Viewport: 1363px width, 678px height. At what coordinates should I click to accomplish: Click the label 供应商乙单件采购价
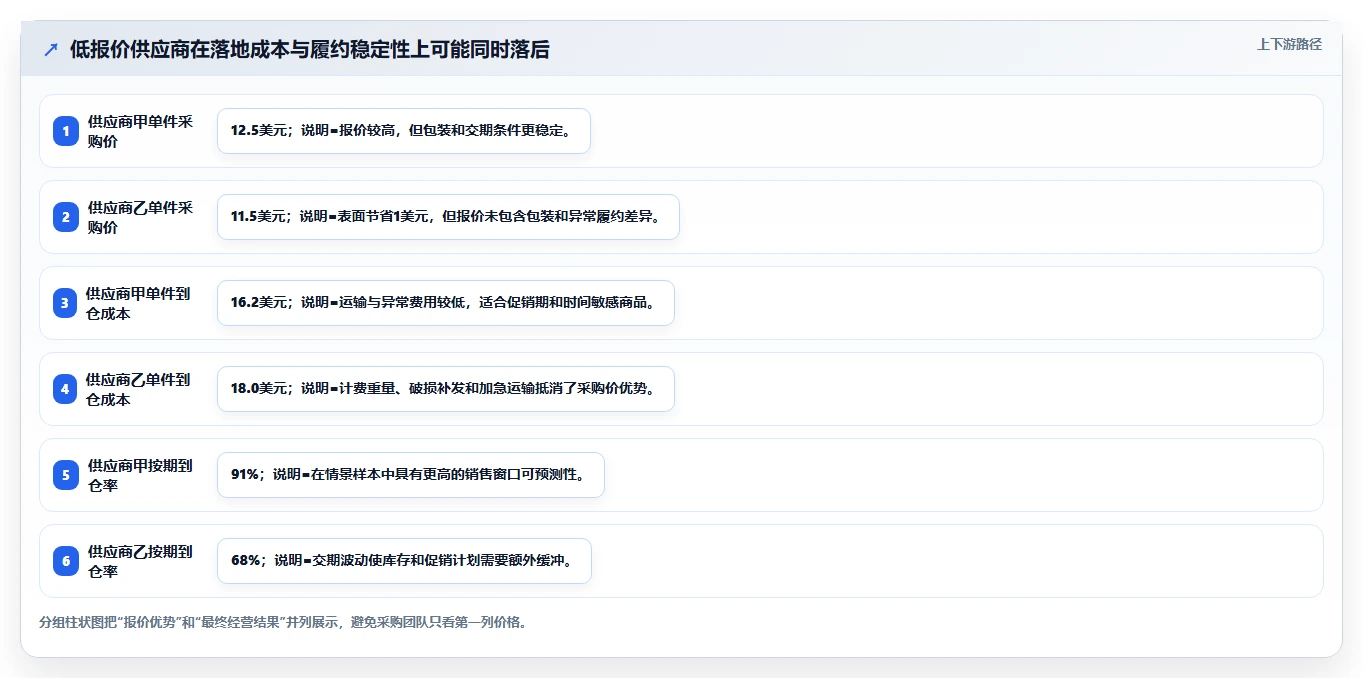click(x=140, y=217)
